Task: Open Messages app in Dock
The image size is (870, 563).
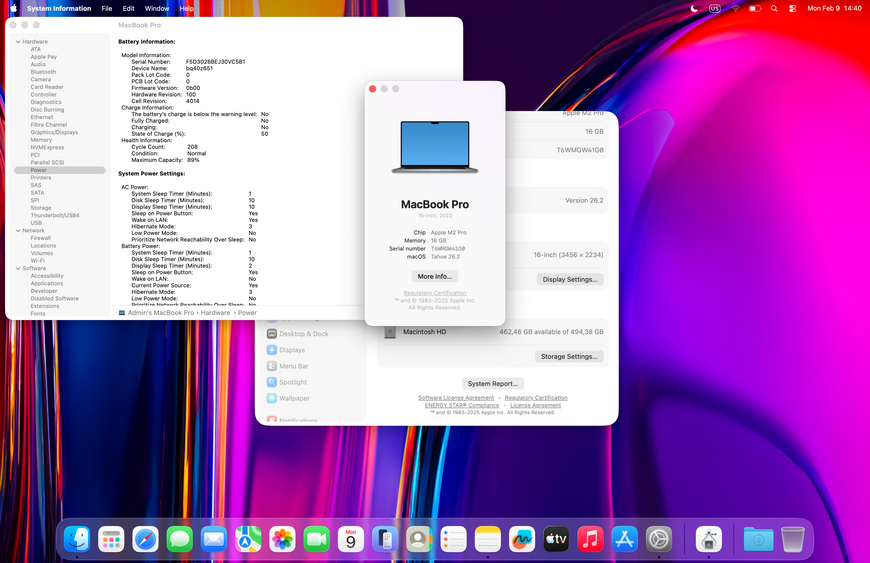Action: (180, 539)
